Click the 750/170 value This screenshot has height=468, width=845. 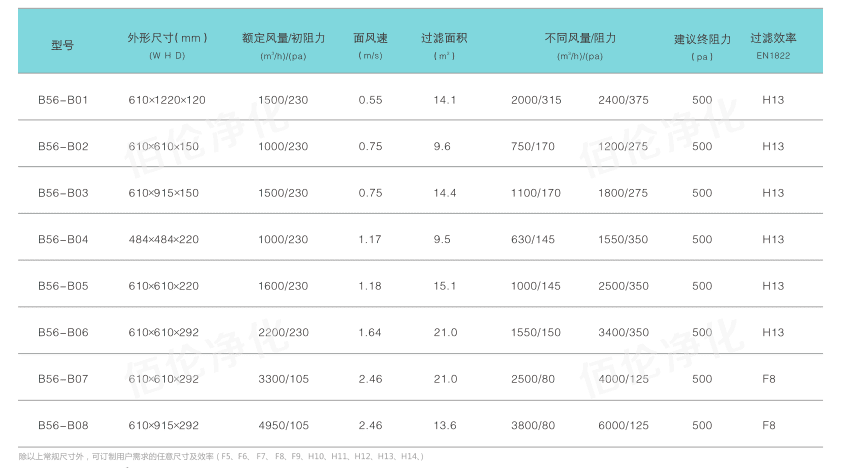[532, 146]
